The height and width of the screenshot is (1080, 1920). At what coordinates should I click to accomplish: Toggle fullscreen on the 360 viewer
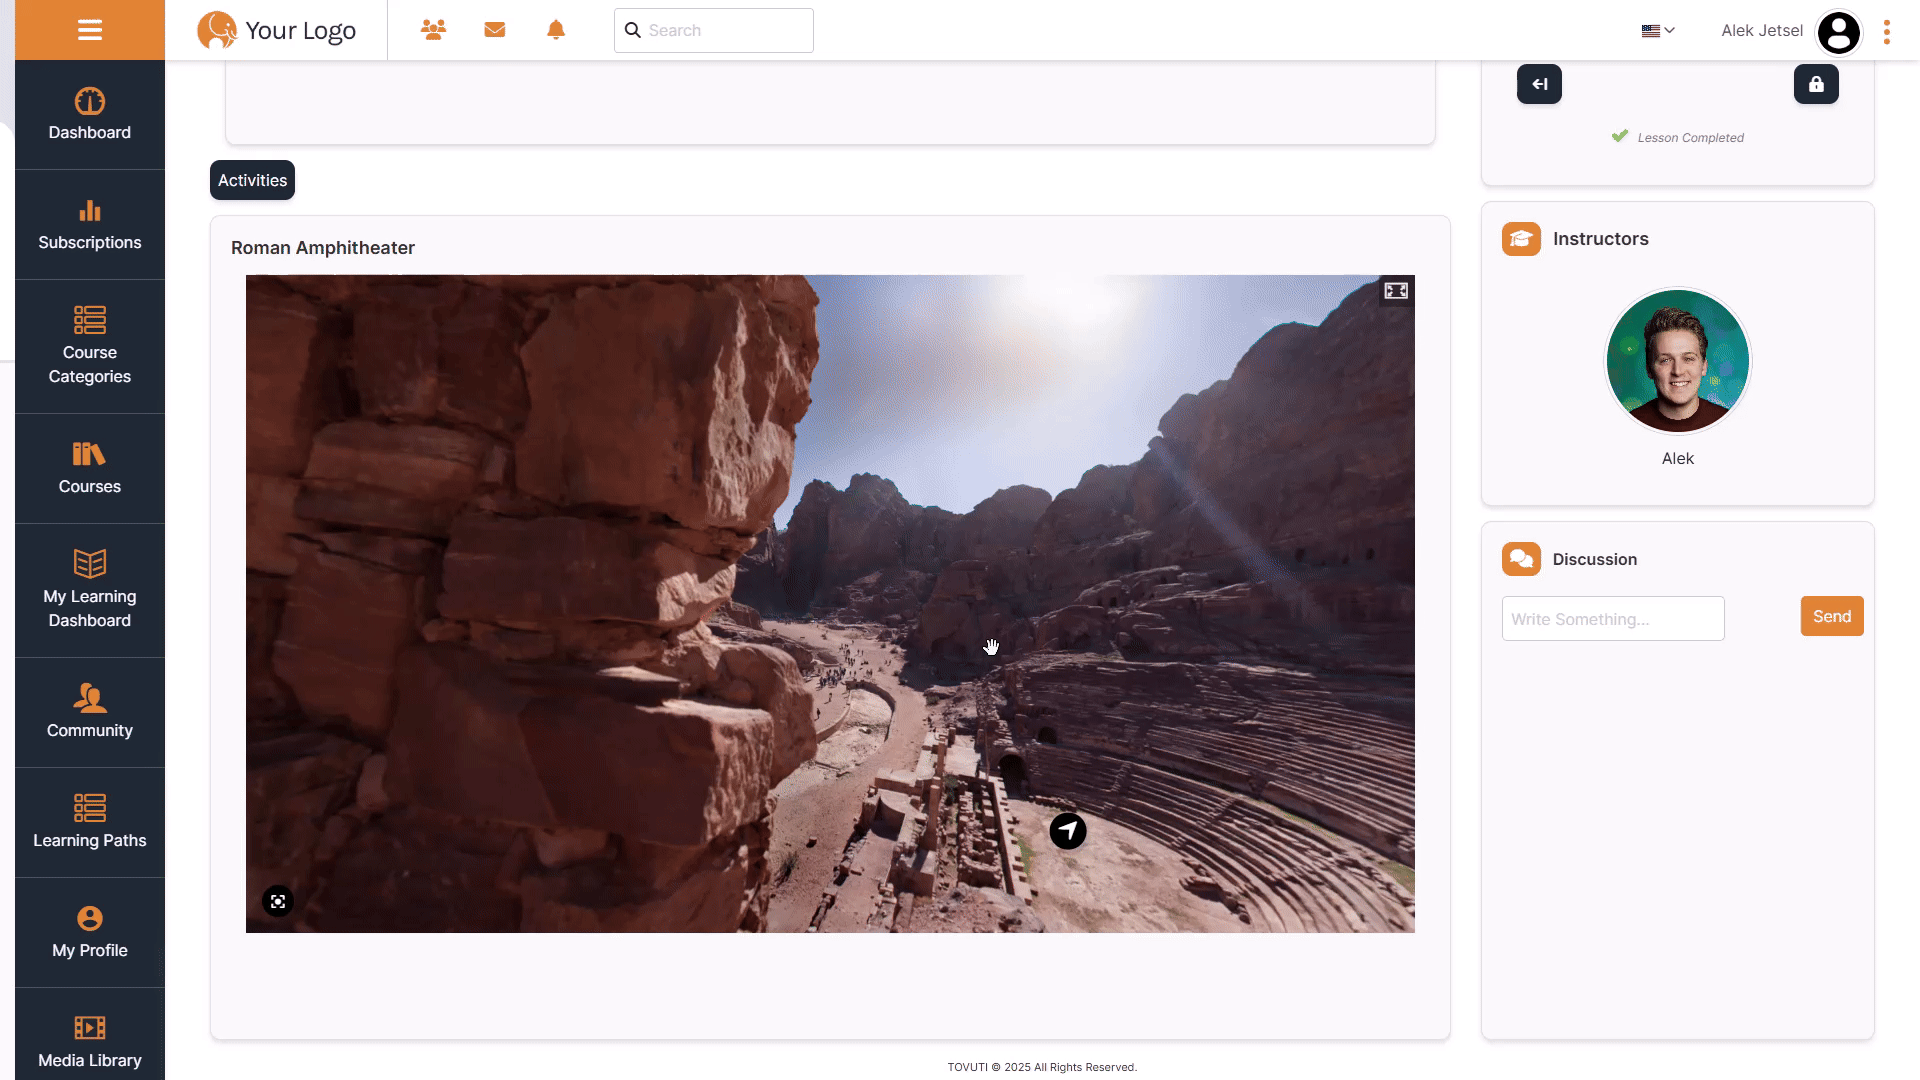[1396, 291]
